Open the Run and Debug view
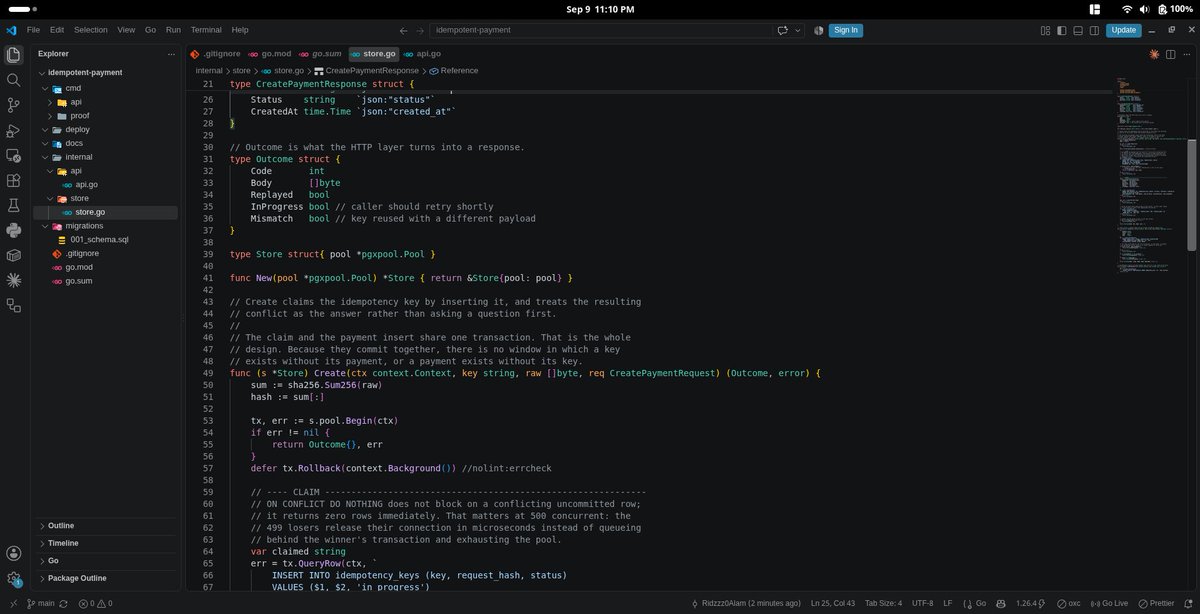The height and width of the screenshot is (614, 1200). click(13, 131)
